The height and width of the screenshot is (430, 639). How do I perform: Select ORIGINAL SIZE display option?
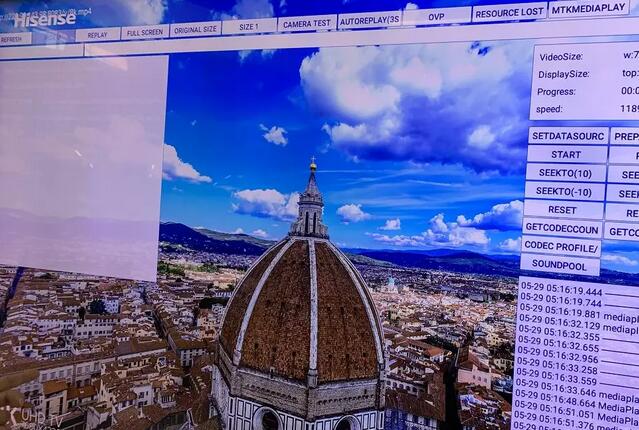coord(195,30)
